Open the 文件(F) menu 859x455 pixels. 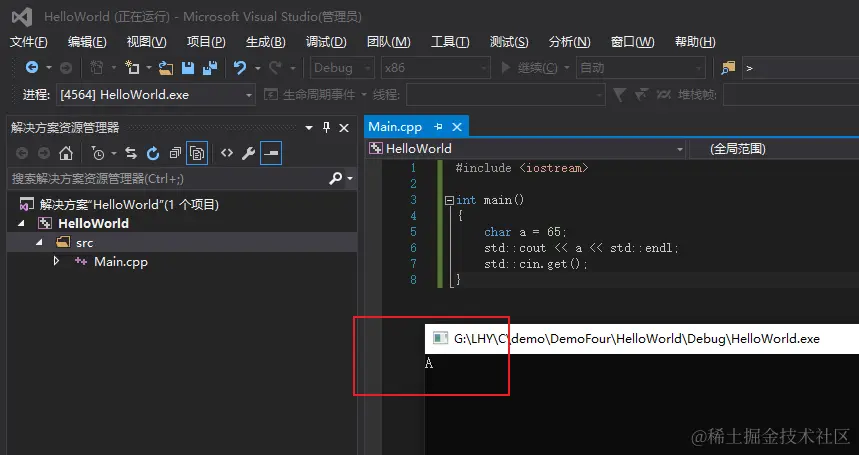click(28, 42)
